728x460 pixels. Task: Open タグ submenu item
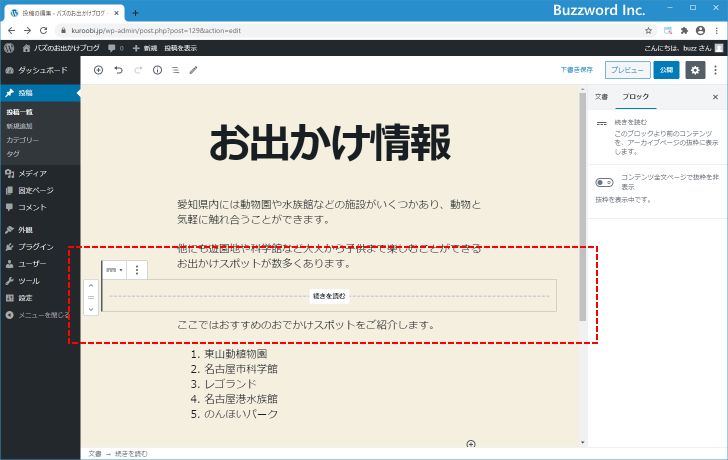click(x=13, y=154)
